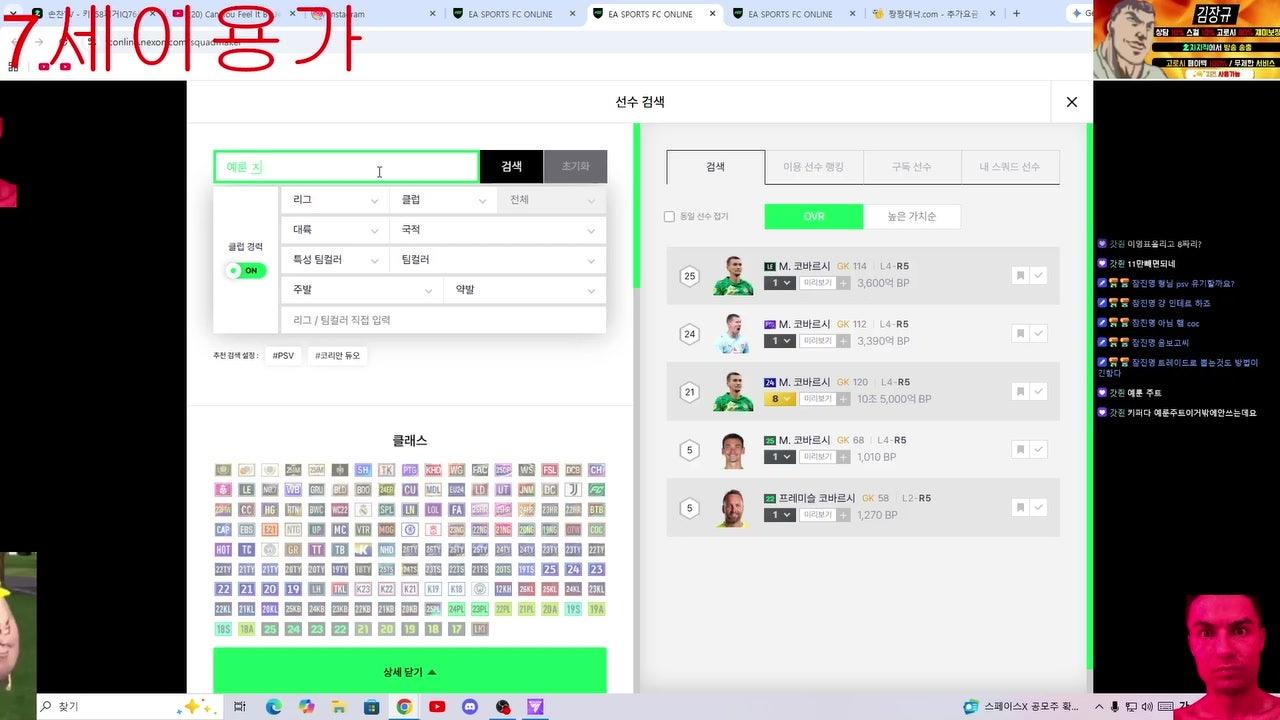
Task: Open YouTube app in taskbar
Action: 437,706
